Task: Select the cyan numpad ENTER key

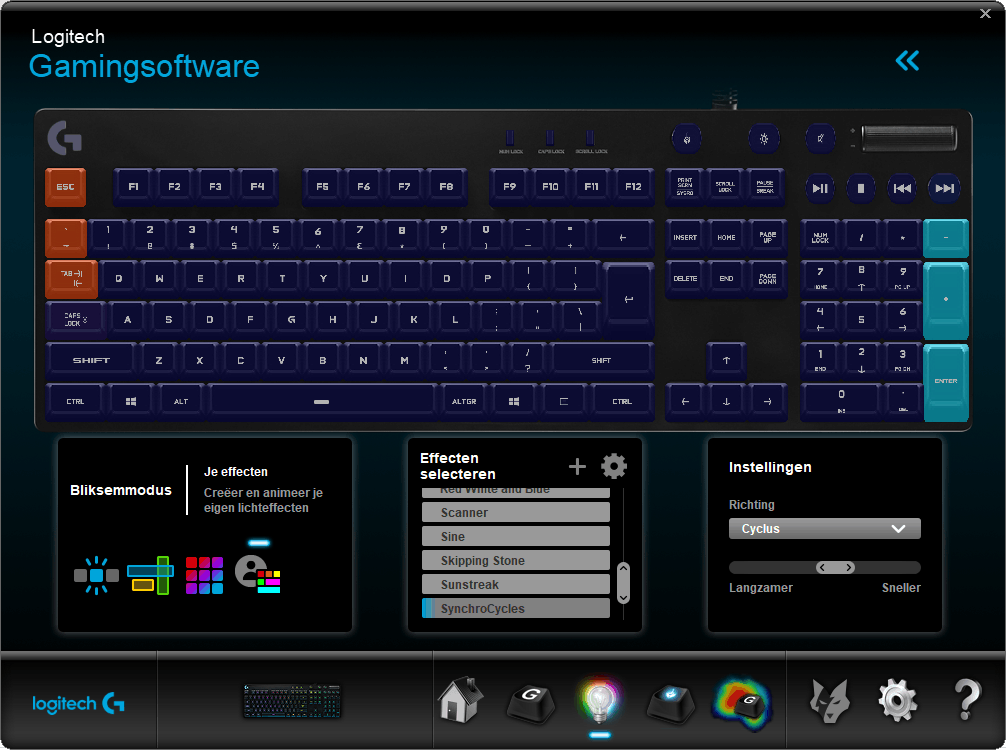Action: 946,382
